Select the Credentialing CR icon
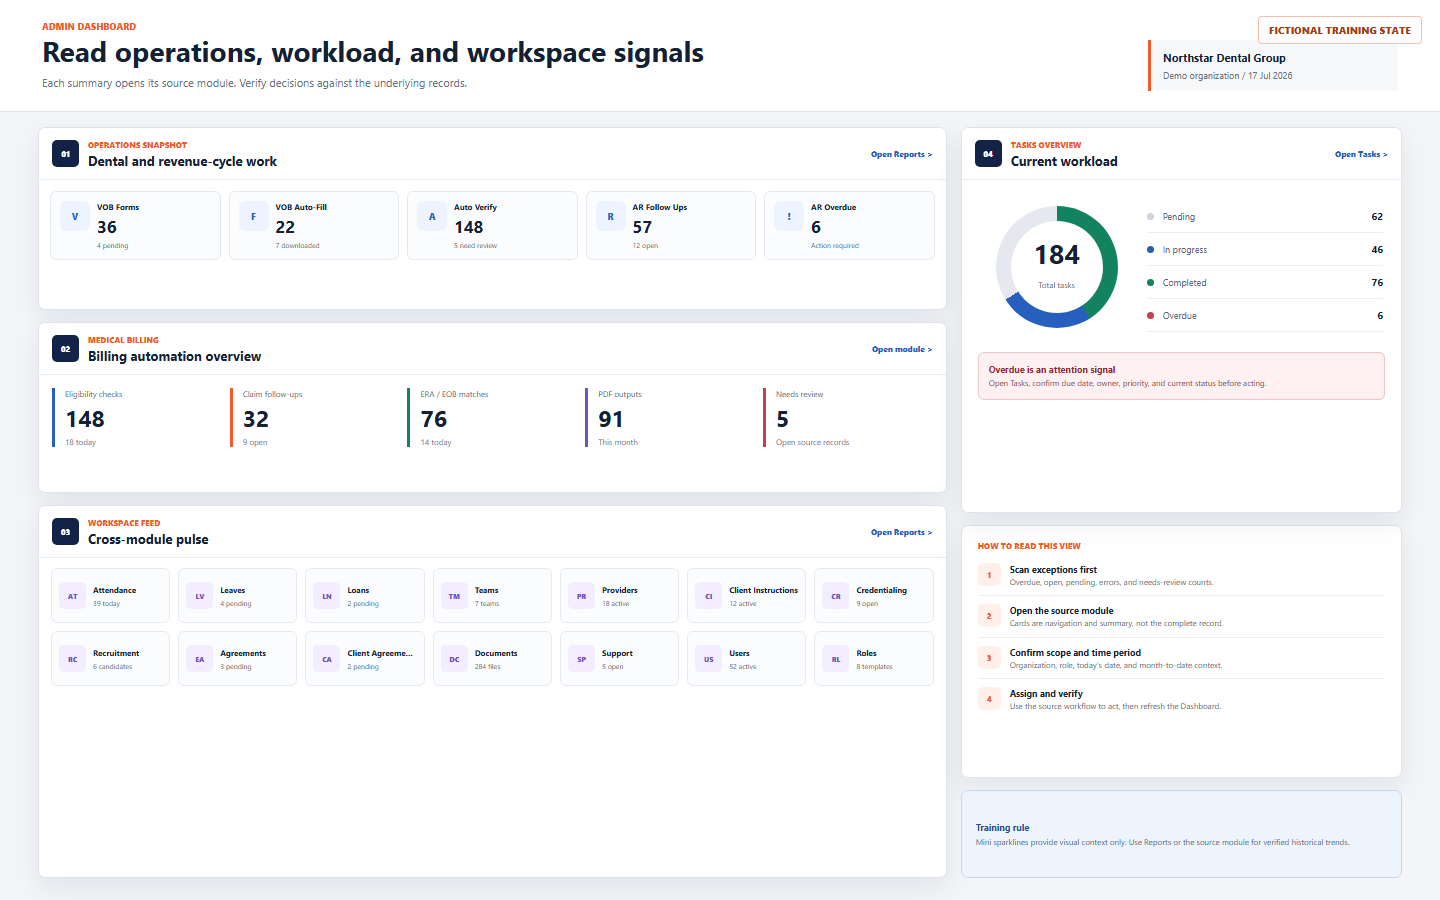Image resolution: width=1440 pixels, height=900 pixels. (x=836, y=596)
